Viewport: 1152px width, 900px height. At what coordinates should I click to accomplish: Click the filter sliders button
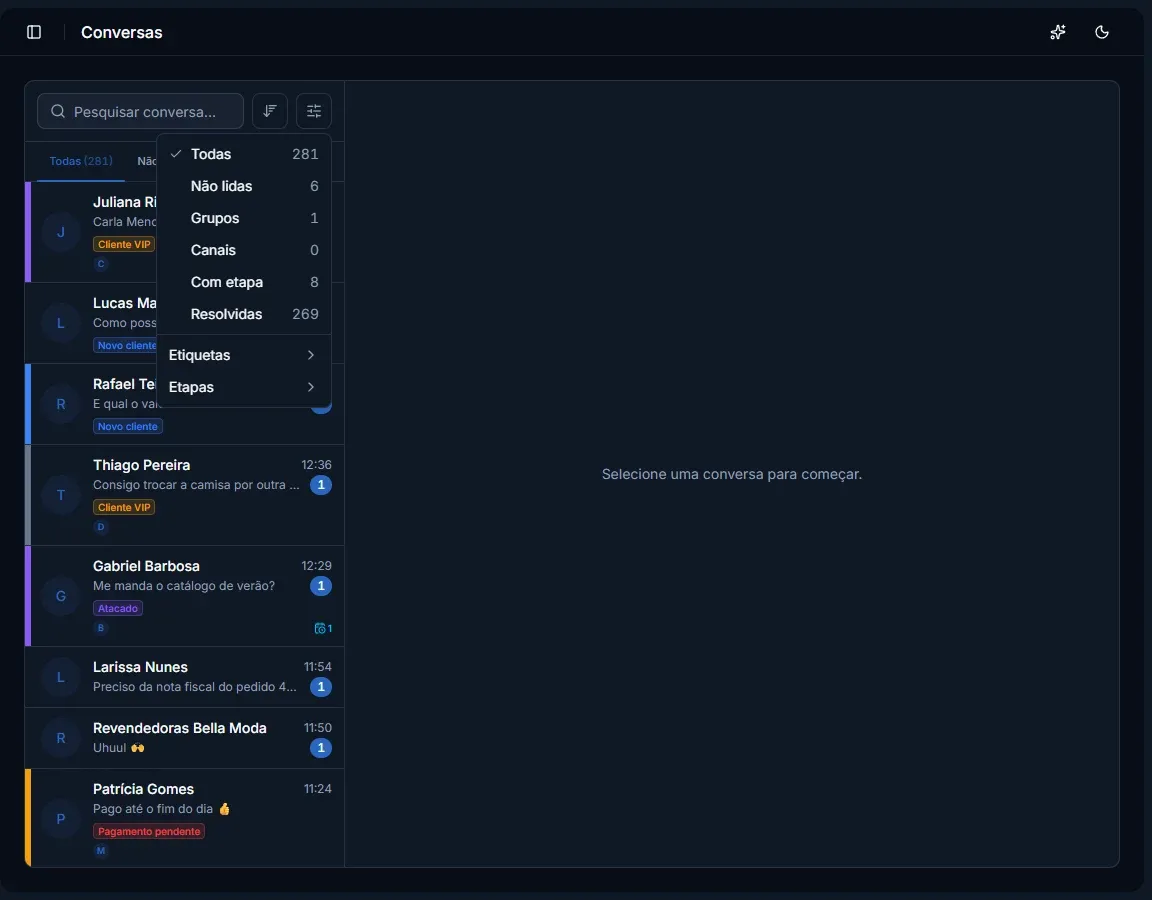(314, 111)
